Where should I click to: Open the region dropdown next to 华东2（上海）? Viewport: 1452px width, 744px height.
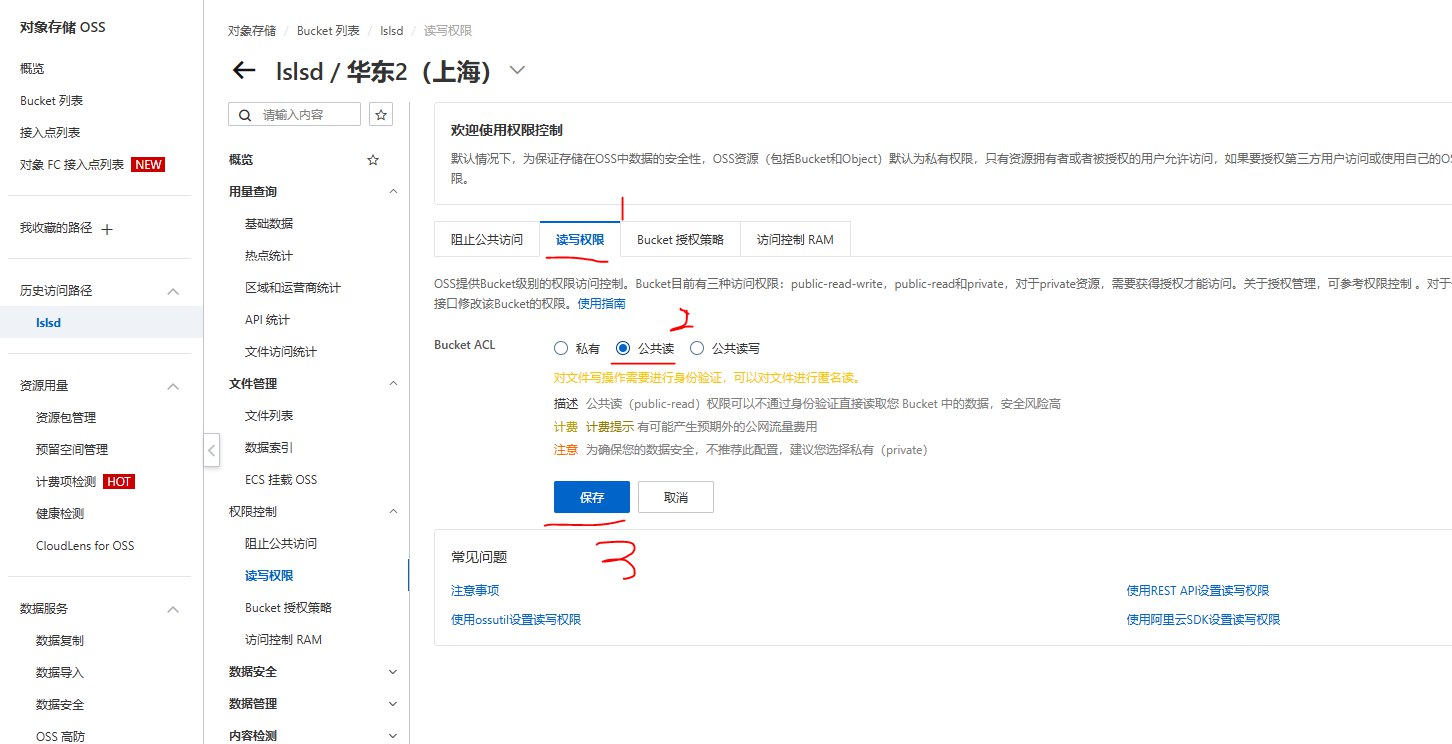pos(517,71)
